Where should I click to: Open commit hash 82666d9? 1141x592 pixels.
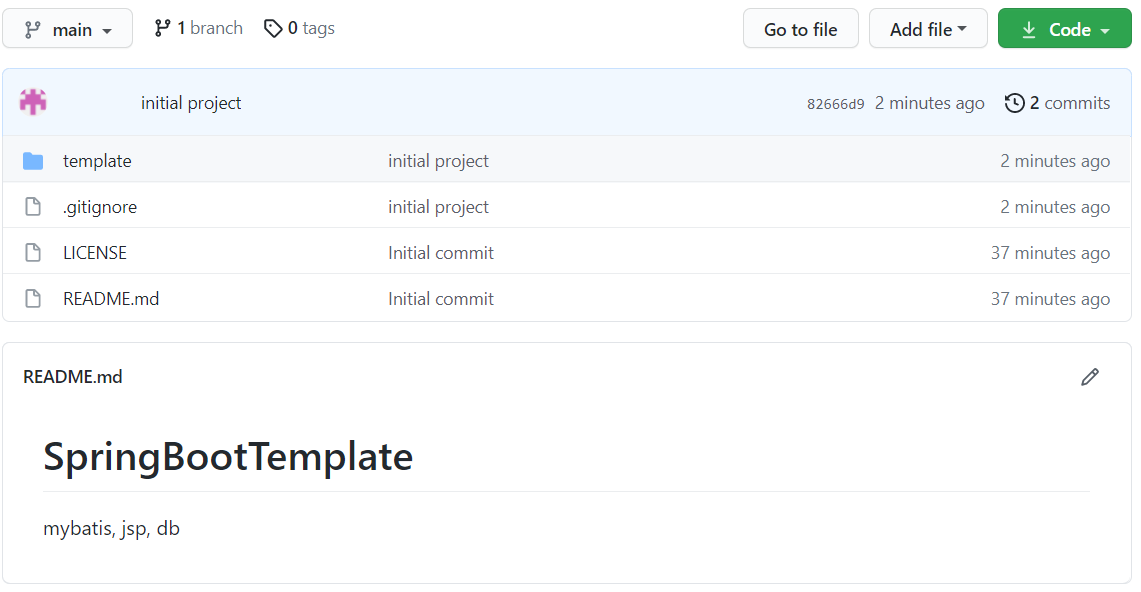click(835, 104)
